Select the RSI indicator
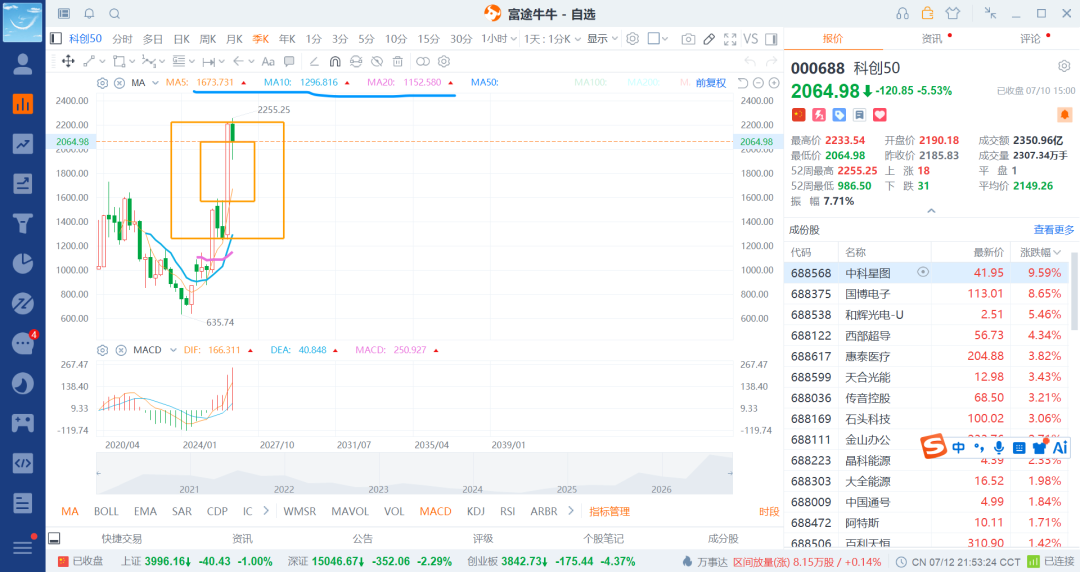 click(x=508, y=511)
